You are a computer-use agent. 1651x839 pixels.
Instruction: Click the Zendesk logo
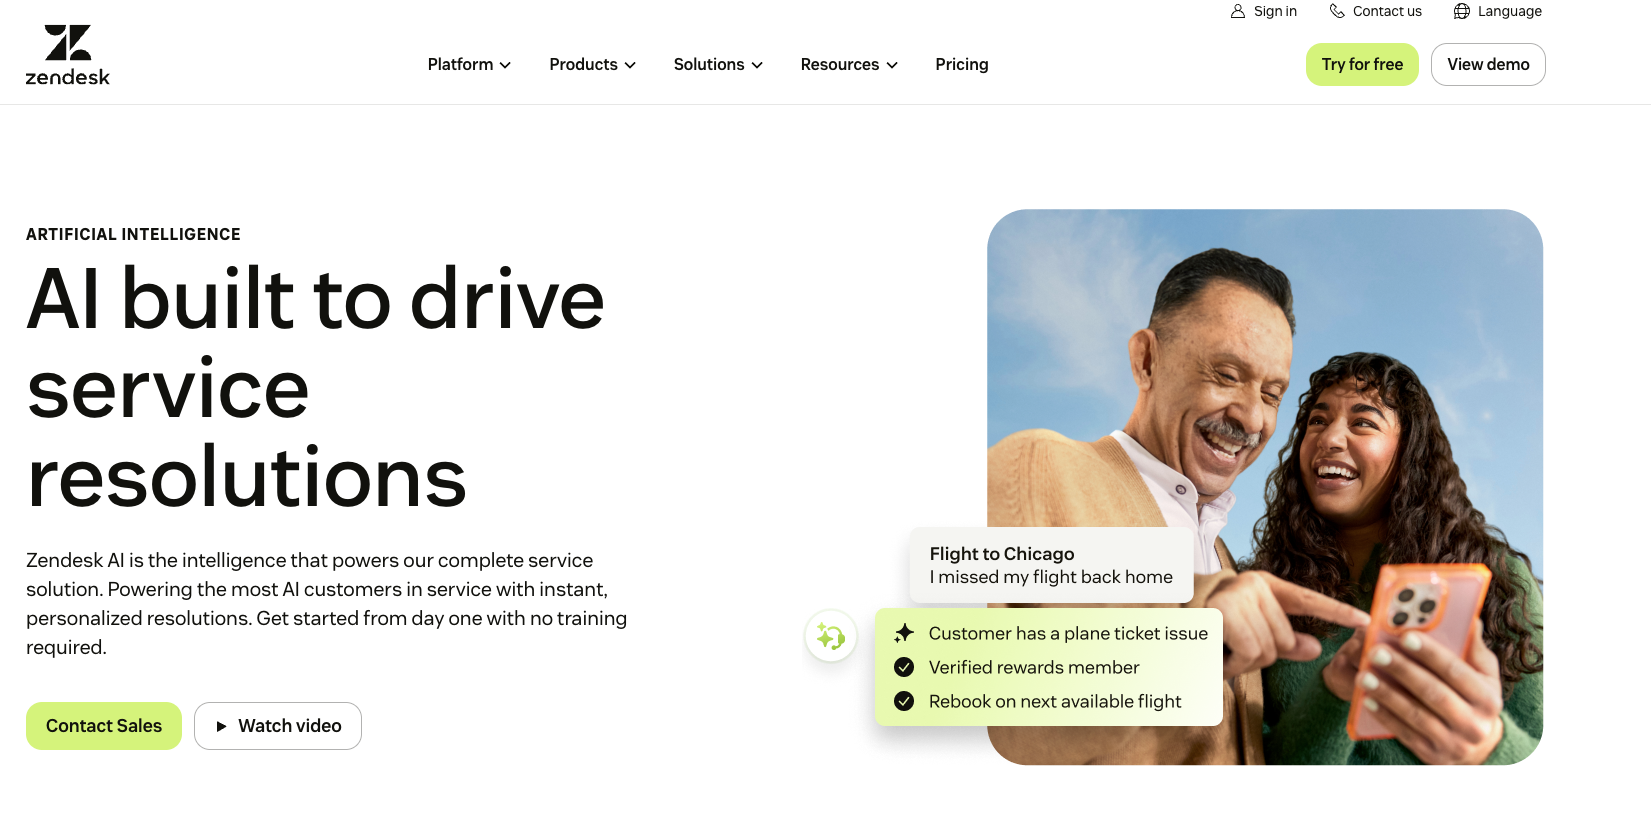(67, 55)
